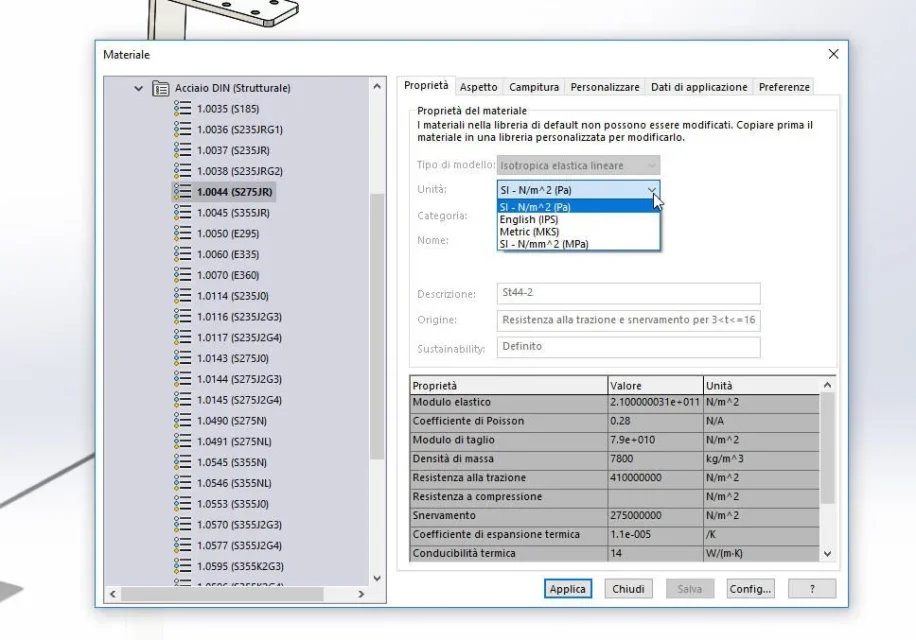Click the Applica button
This screenshot has width=916, height=640.
(x=568, y=589)
